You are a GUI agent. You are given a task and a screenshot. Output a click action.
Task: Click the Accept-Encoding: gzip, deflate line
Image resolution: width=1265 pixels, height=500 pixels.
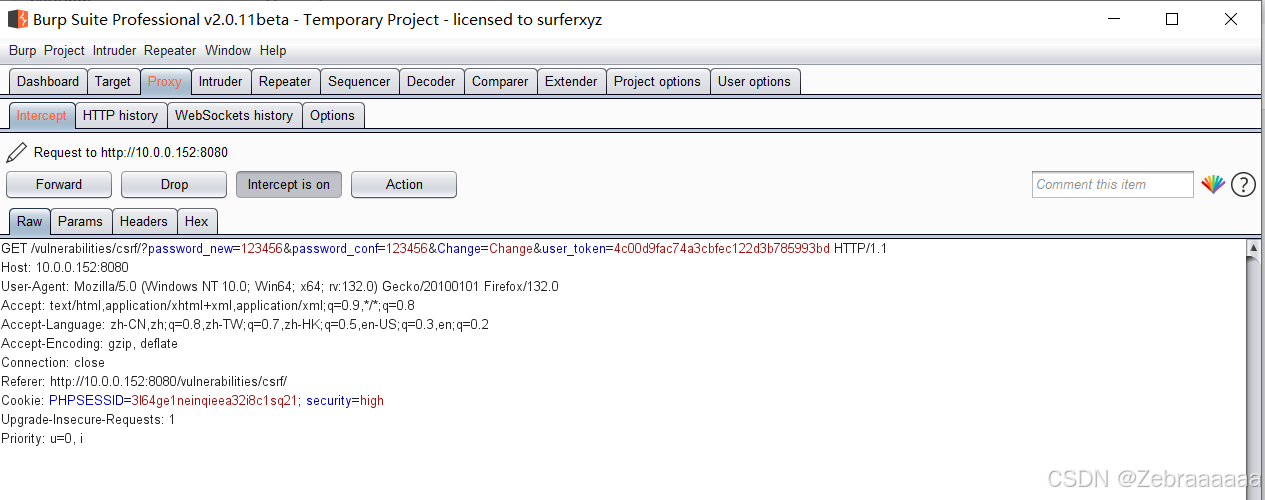point(89,344)
